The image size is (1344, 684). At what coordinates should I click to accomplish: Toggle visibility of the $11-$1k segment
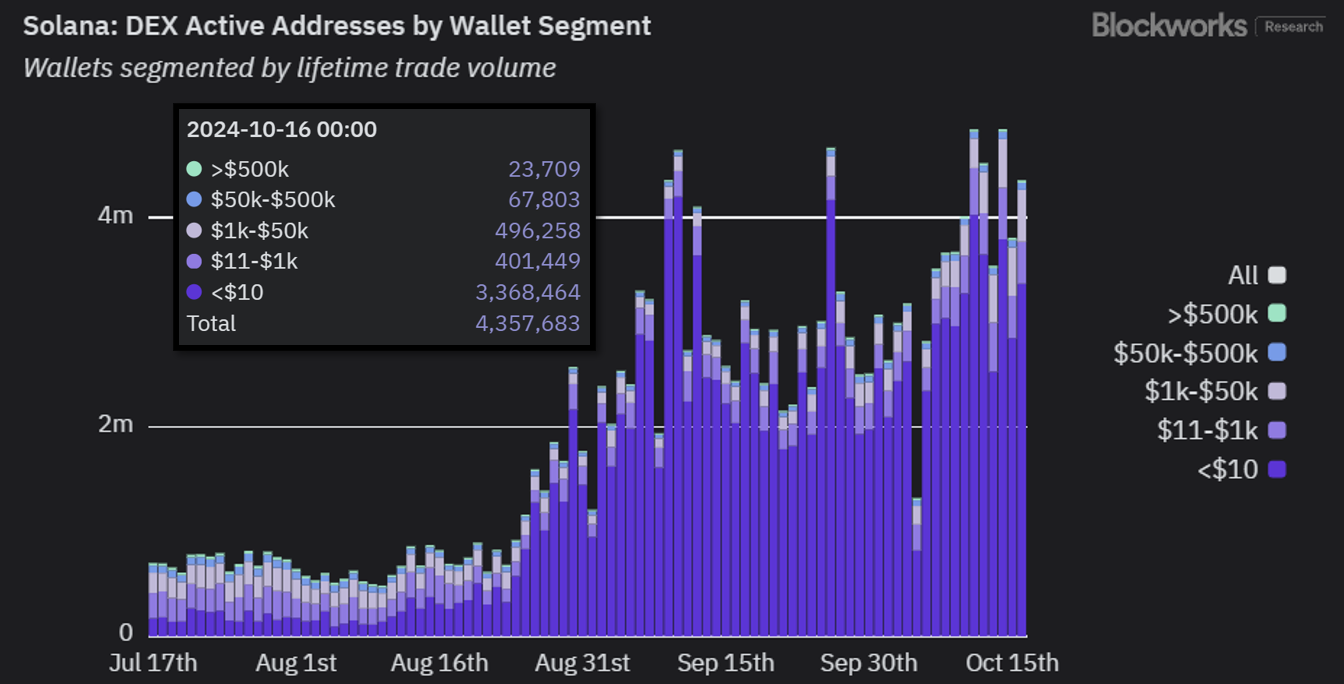pos(1277,430)
